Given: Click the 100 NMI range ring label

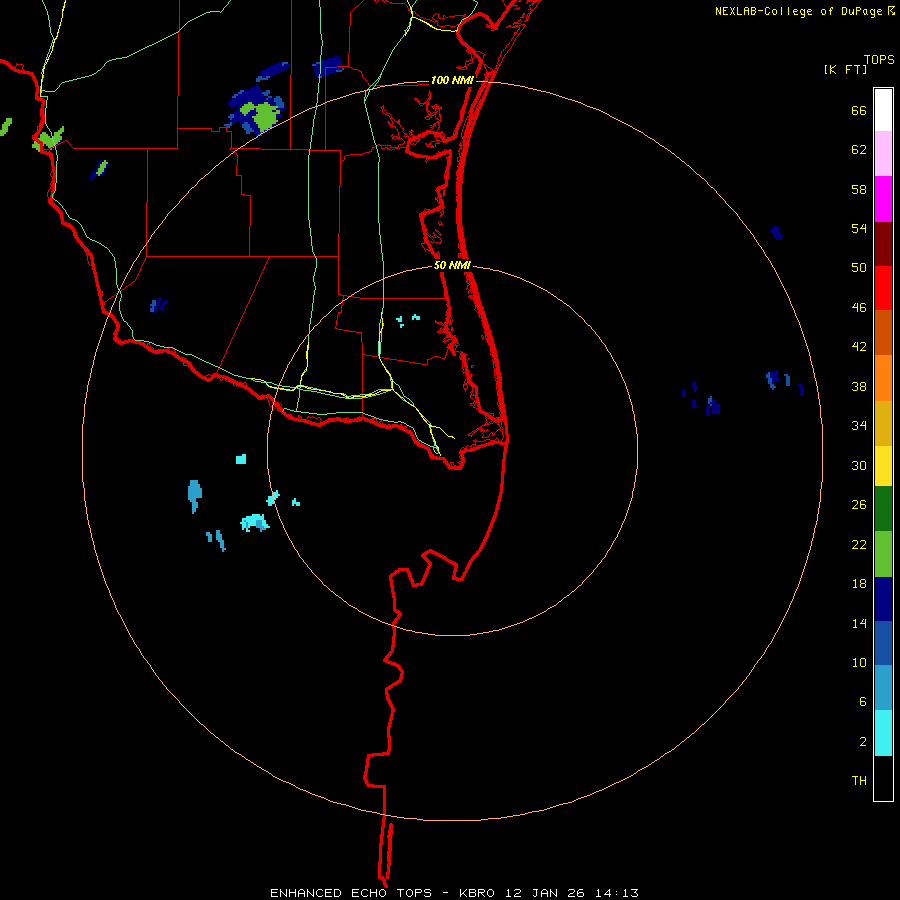Looking at the screenshot, I should (x=452, y=80).
